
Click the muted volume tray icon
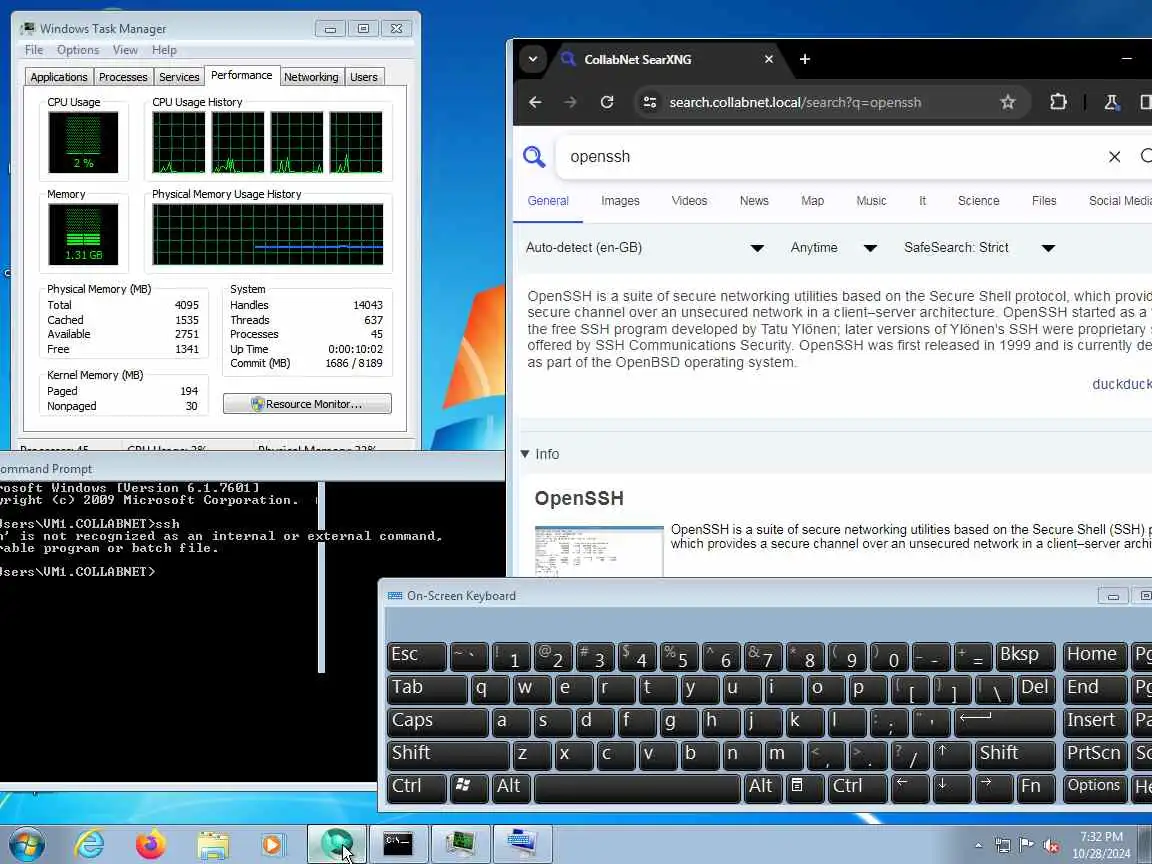pyautogui.click(x=1051, y=846)
